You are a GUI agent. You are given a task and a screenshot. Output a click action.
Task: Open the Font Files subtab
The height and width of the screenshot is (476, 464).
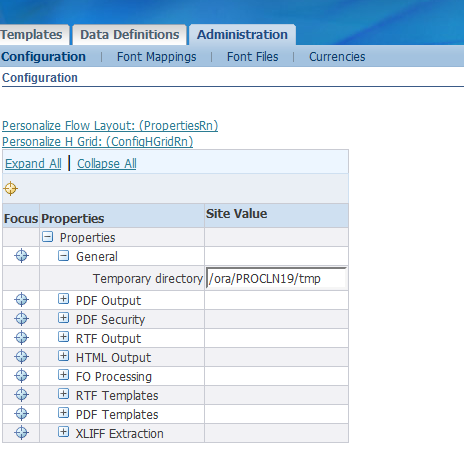point(253,57)
